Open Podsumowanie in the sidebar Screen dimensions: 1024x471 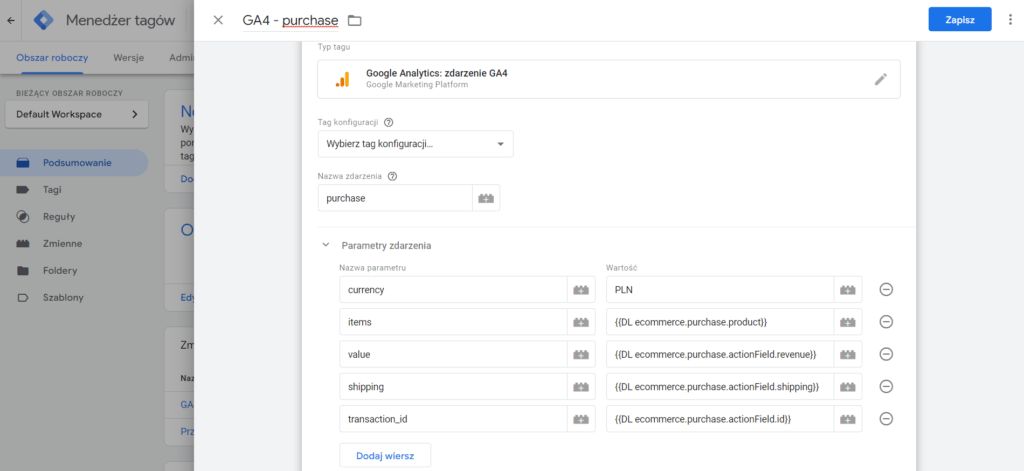click(74, 163)
